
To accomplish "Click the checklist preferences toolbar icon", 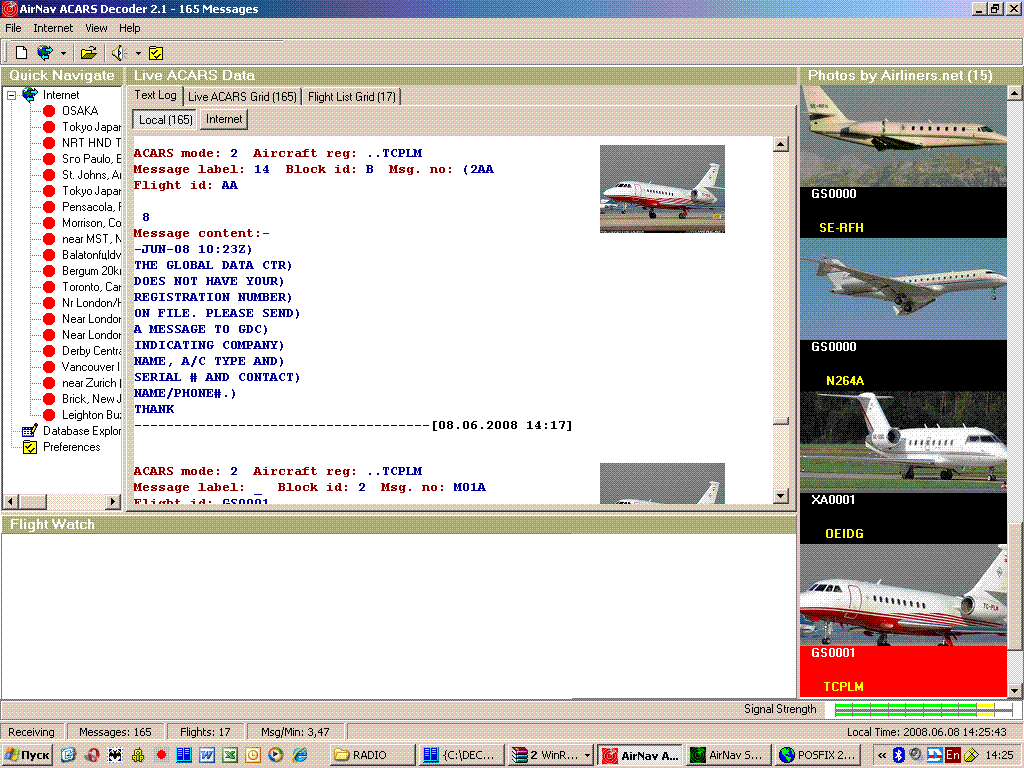I will pos(156,53).
